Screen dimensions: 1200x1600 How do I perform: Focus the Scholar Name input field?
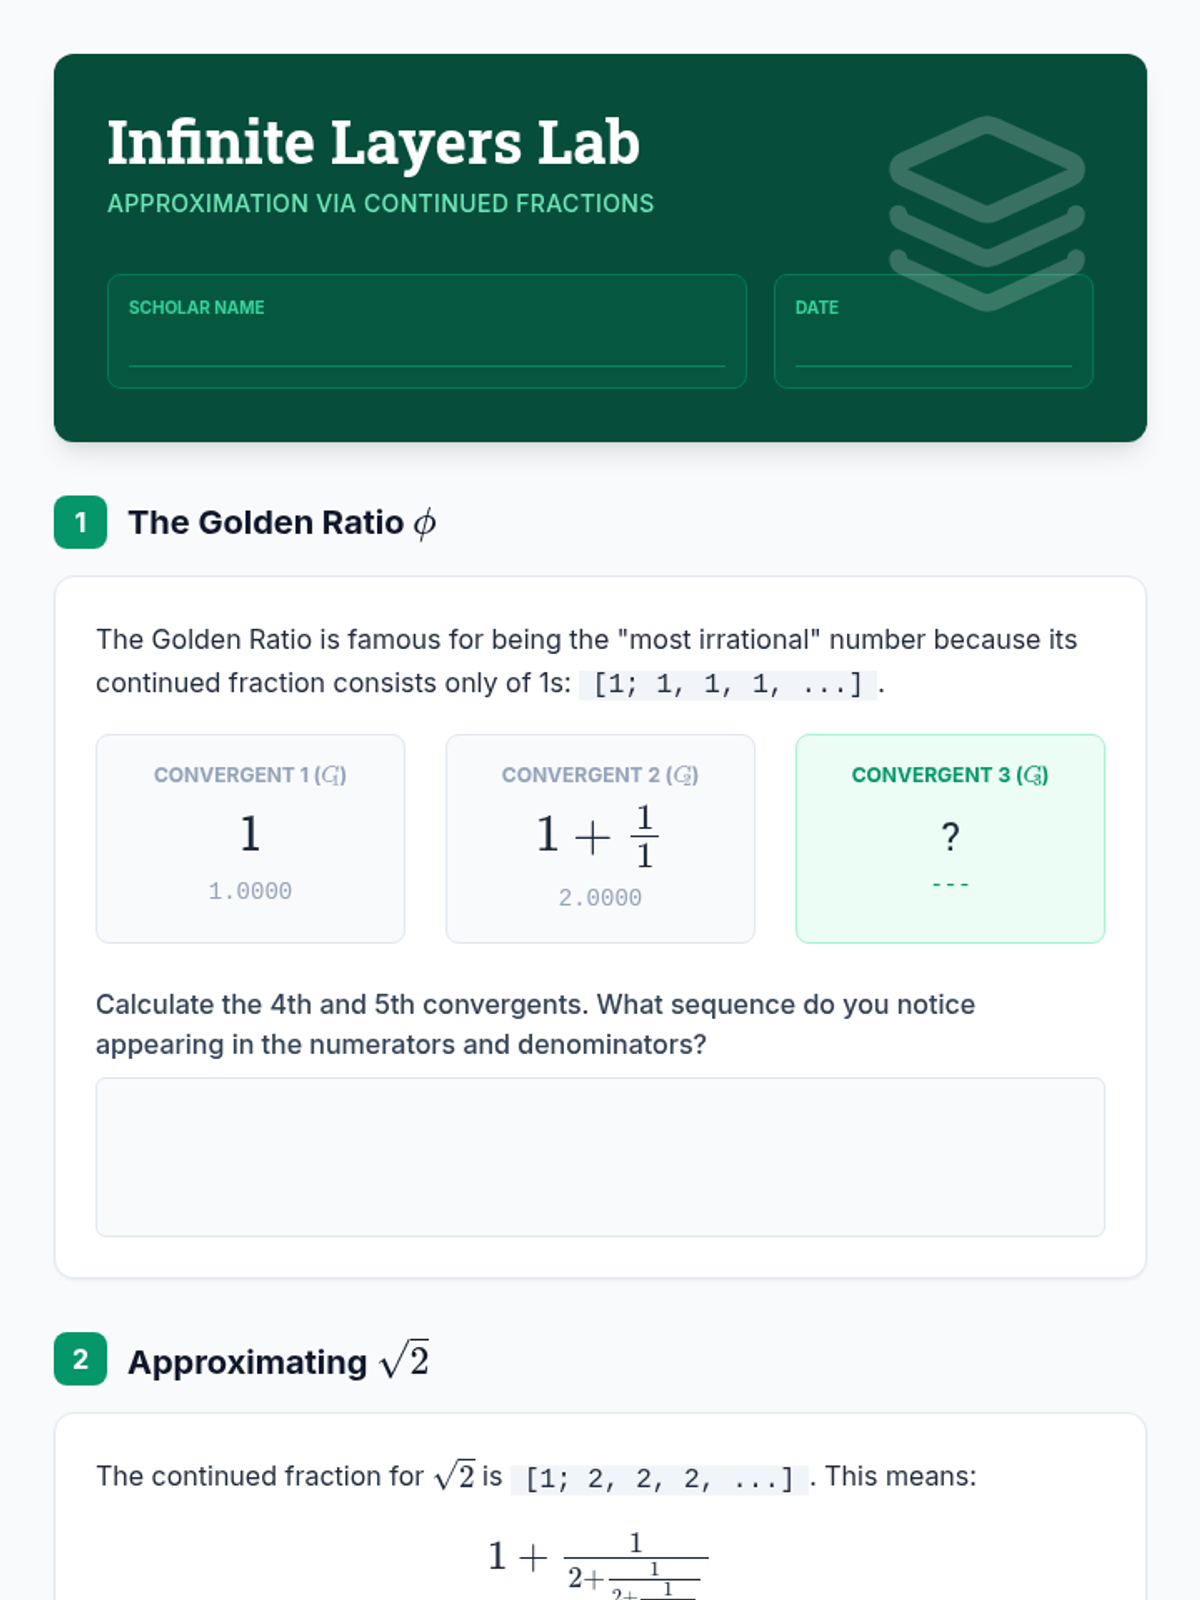click(x=426, y=347)
